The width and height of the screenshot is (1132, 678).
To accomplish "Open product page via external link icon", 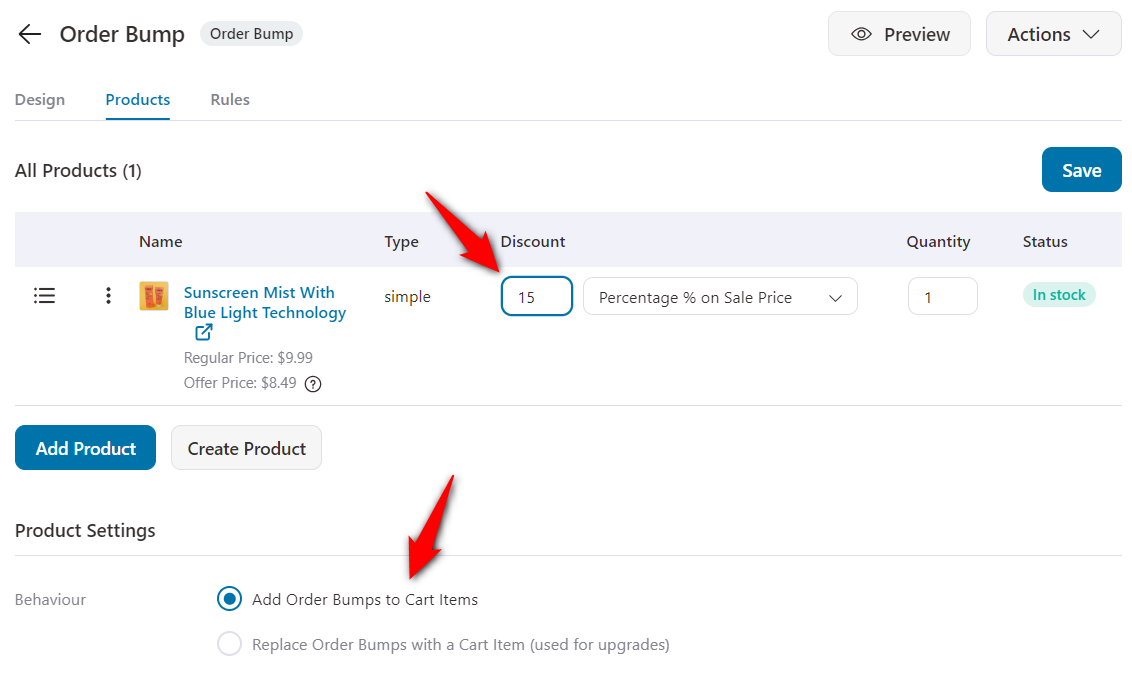I will [203, 331].
